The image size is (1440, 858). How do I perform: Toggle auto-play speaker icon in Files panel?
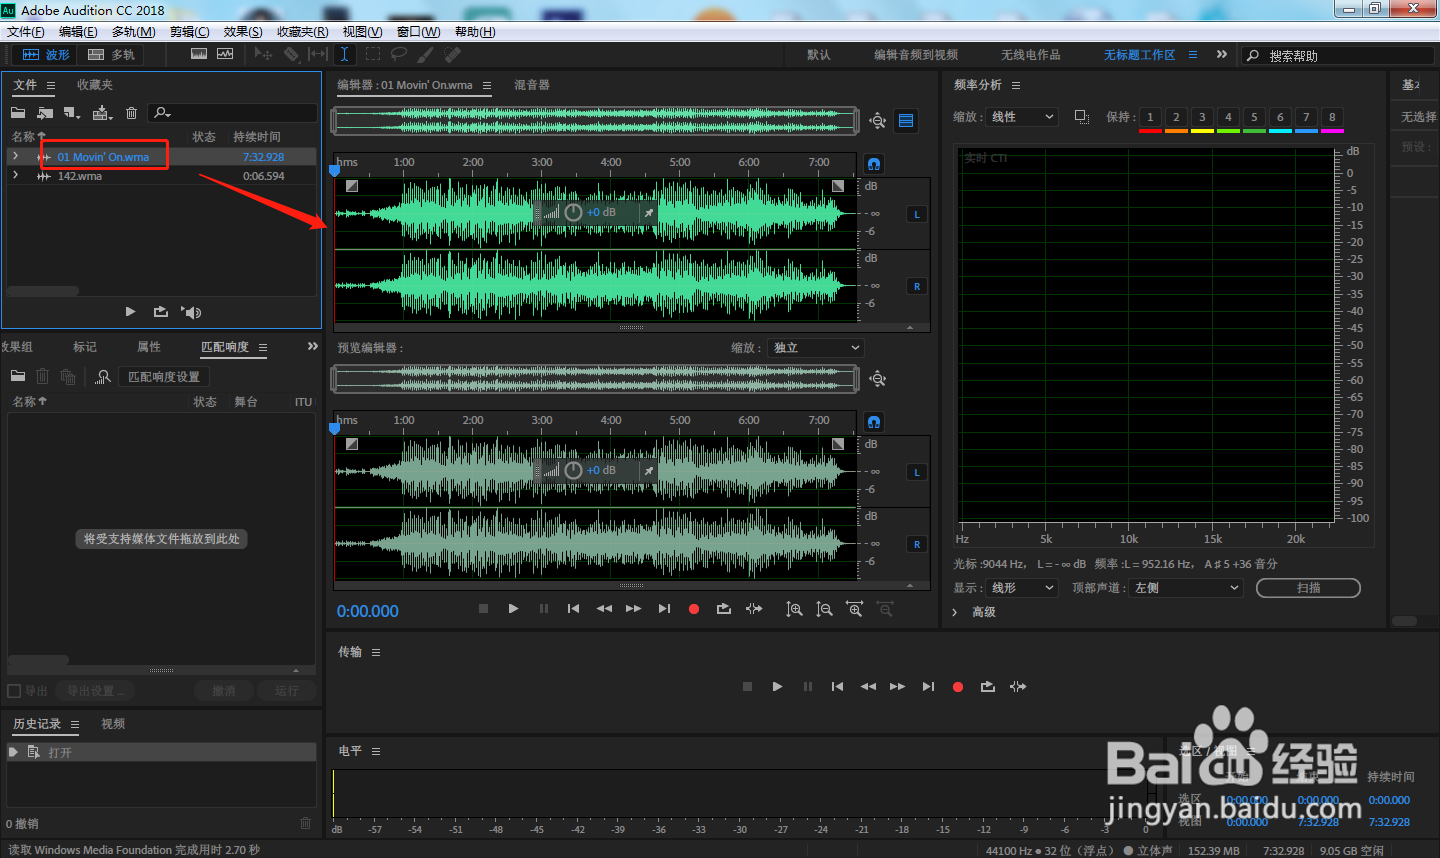(x=191, y=312)
